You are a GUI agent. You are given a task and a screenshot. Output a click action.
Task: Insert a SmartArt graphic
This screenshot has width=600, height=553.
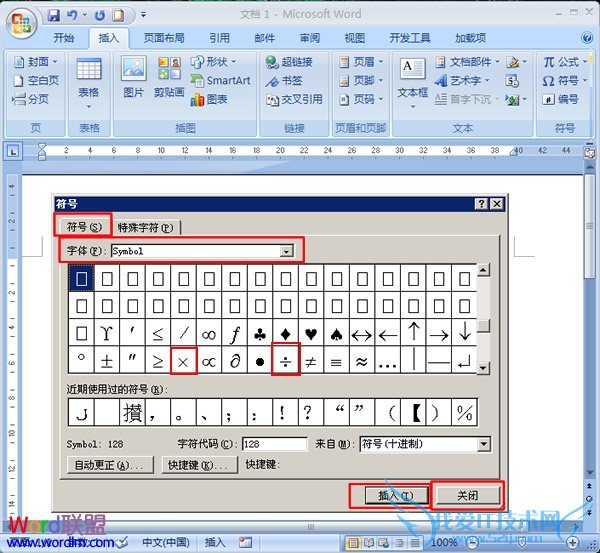[x=221, y=80]
